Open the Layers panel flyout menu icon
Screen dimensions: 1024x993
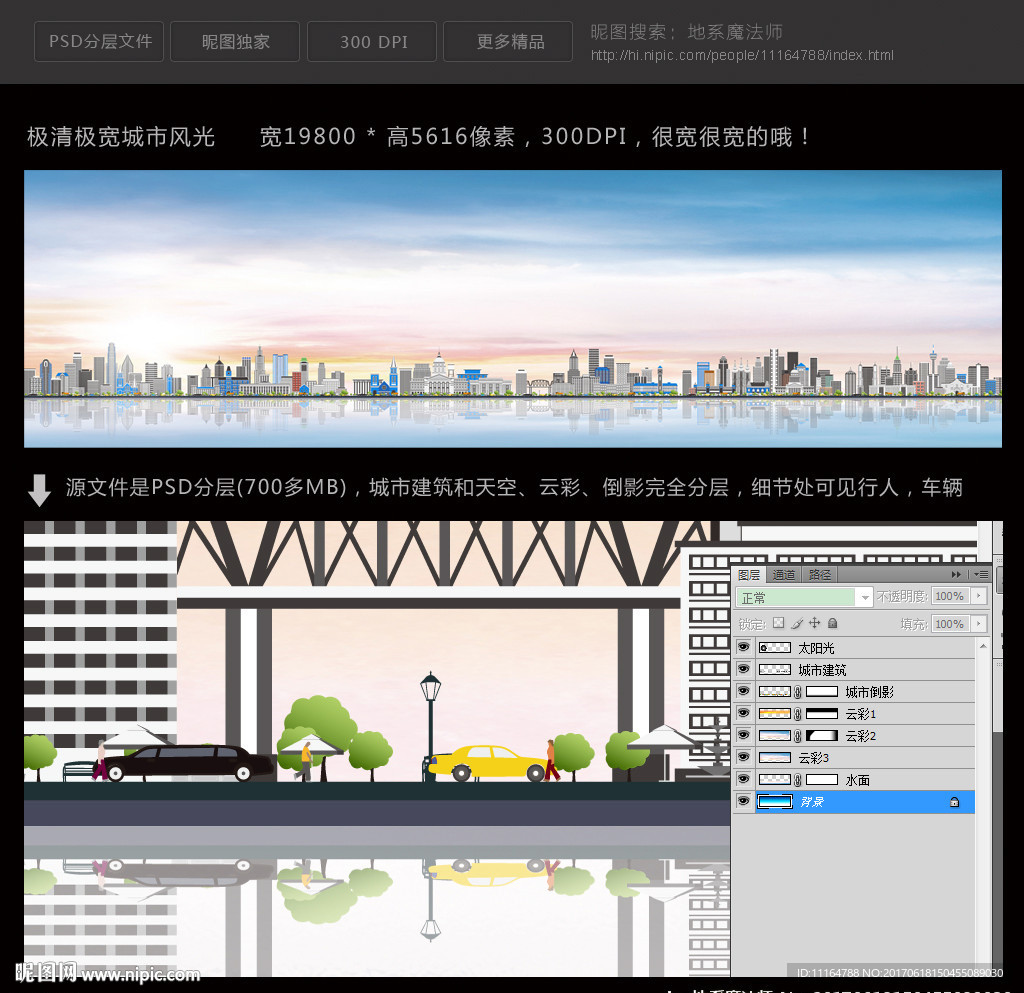click(x=981, y=575)
